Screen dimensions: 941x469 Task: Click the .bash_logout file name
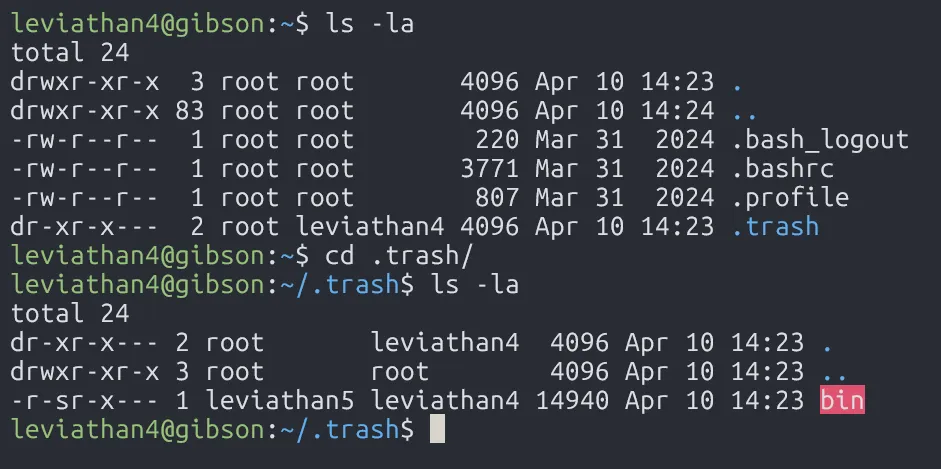pos(820,139)
